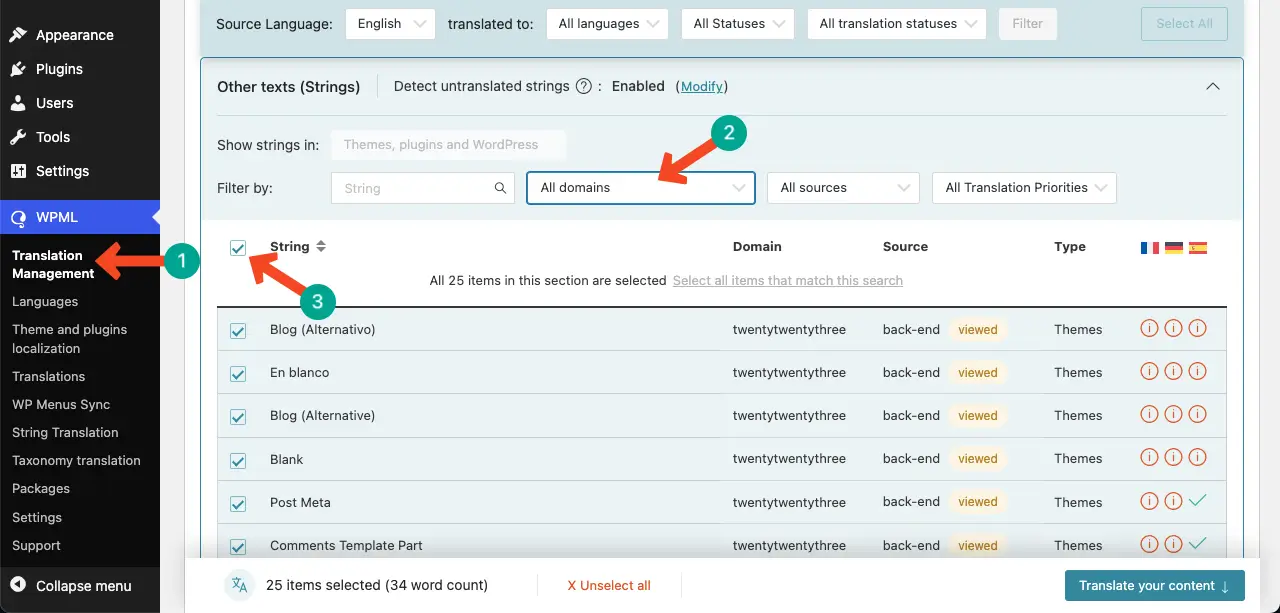Click the Translate your content button
Viewport: 1280px width, 613px height.
click(x=1154, y=585)
